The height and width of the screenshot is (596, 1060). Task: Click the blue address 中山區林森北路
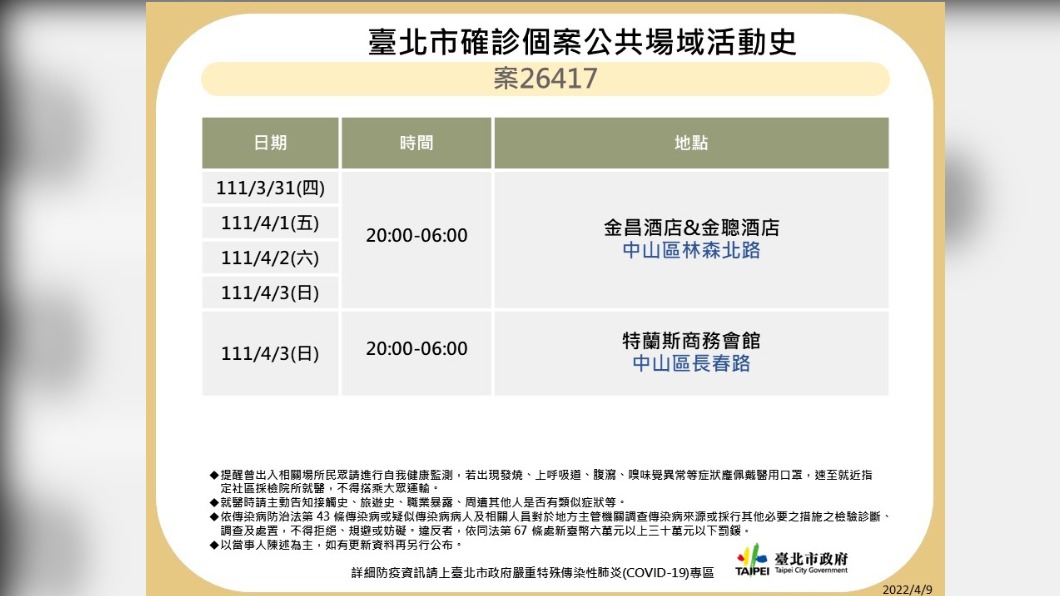click(x=692, y=251)
